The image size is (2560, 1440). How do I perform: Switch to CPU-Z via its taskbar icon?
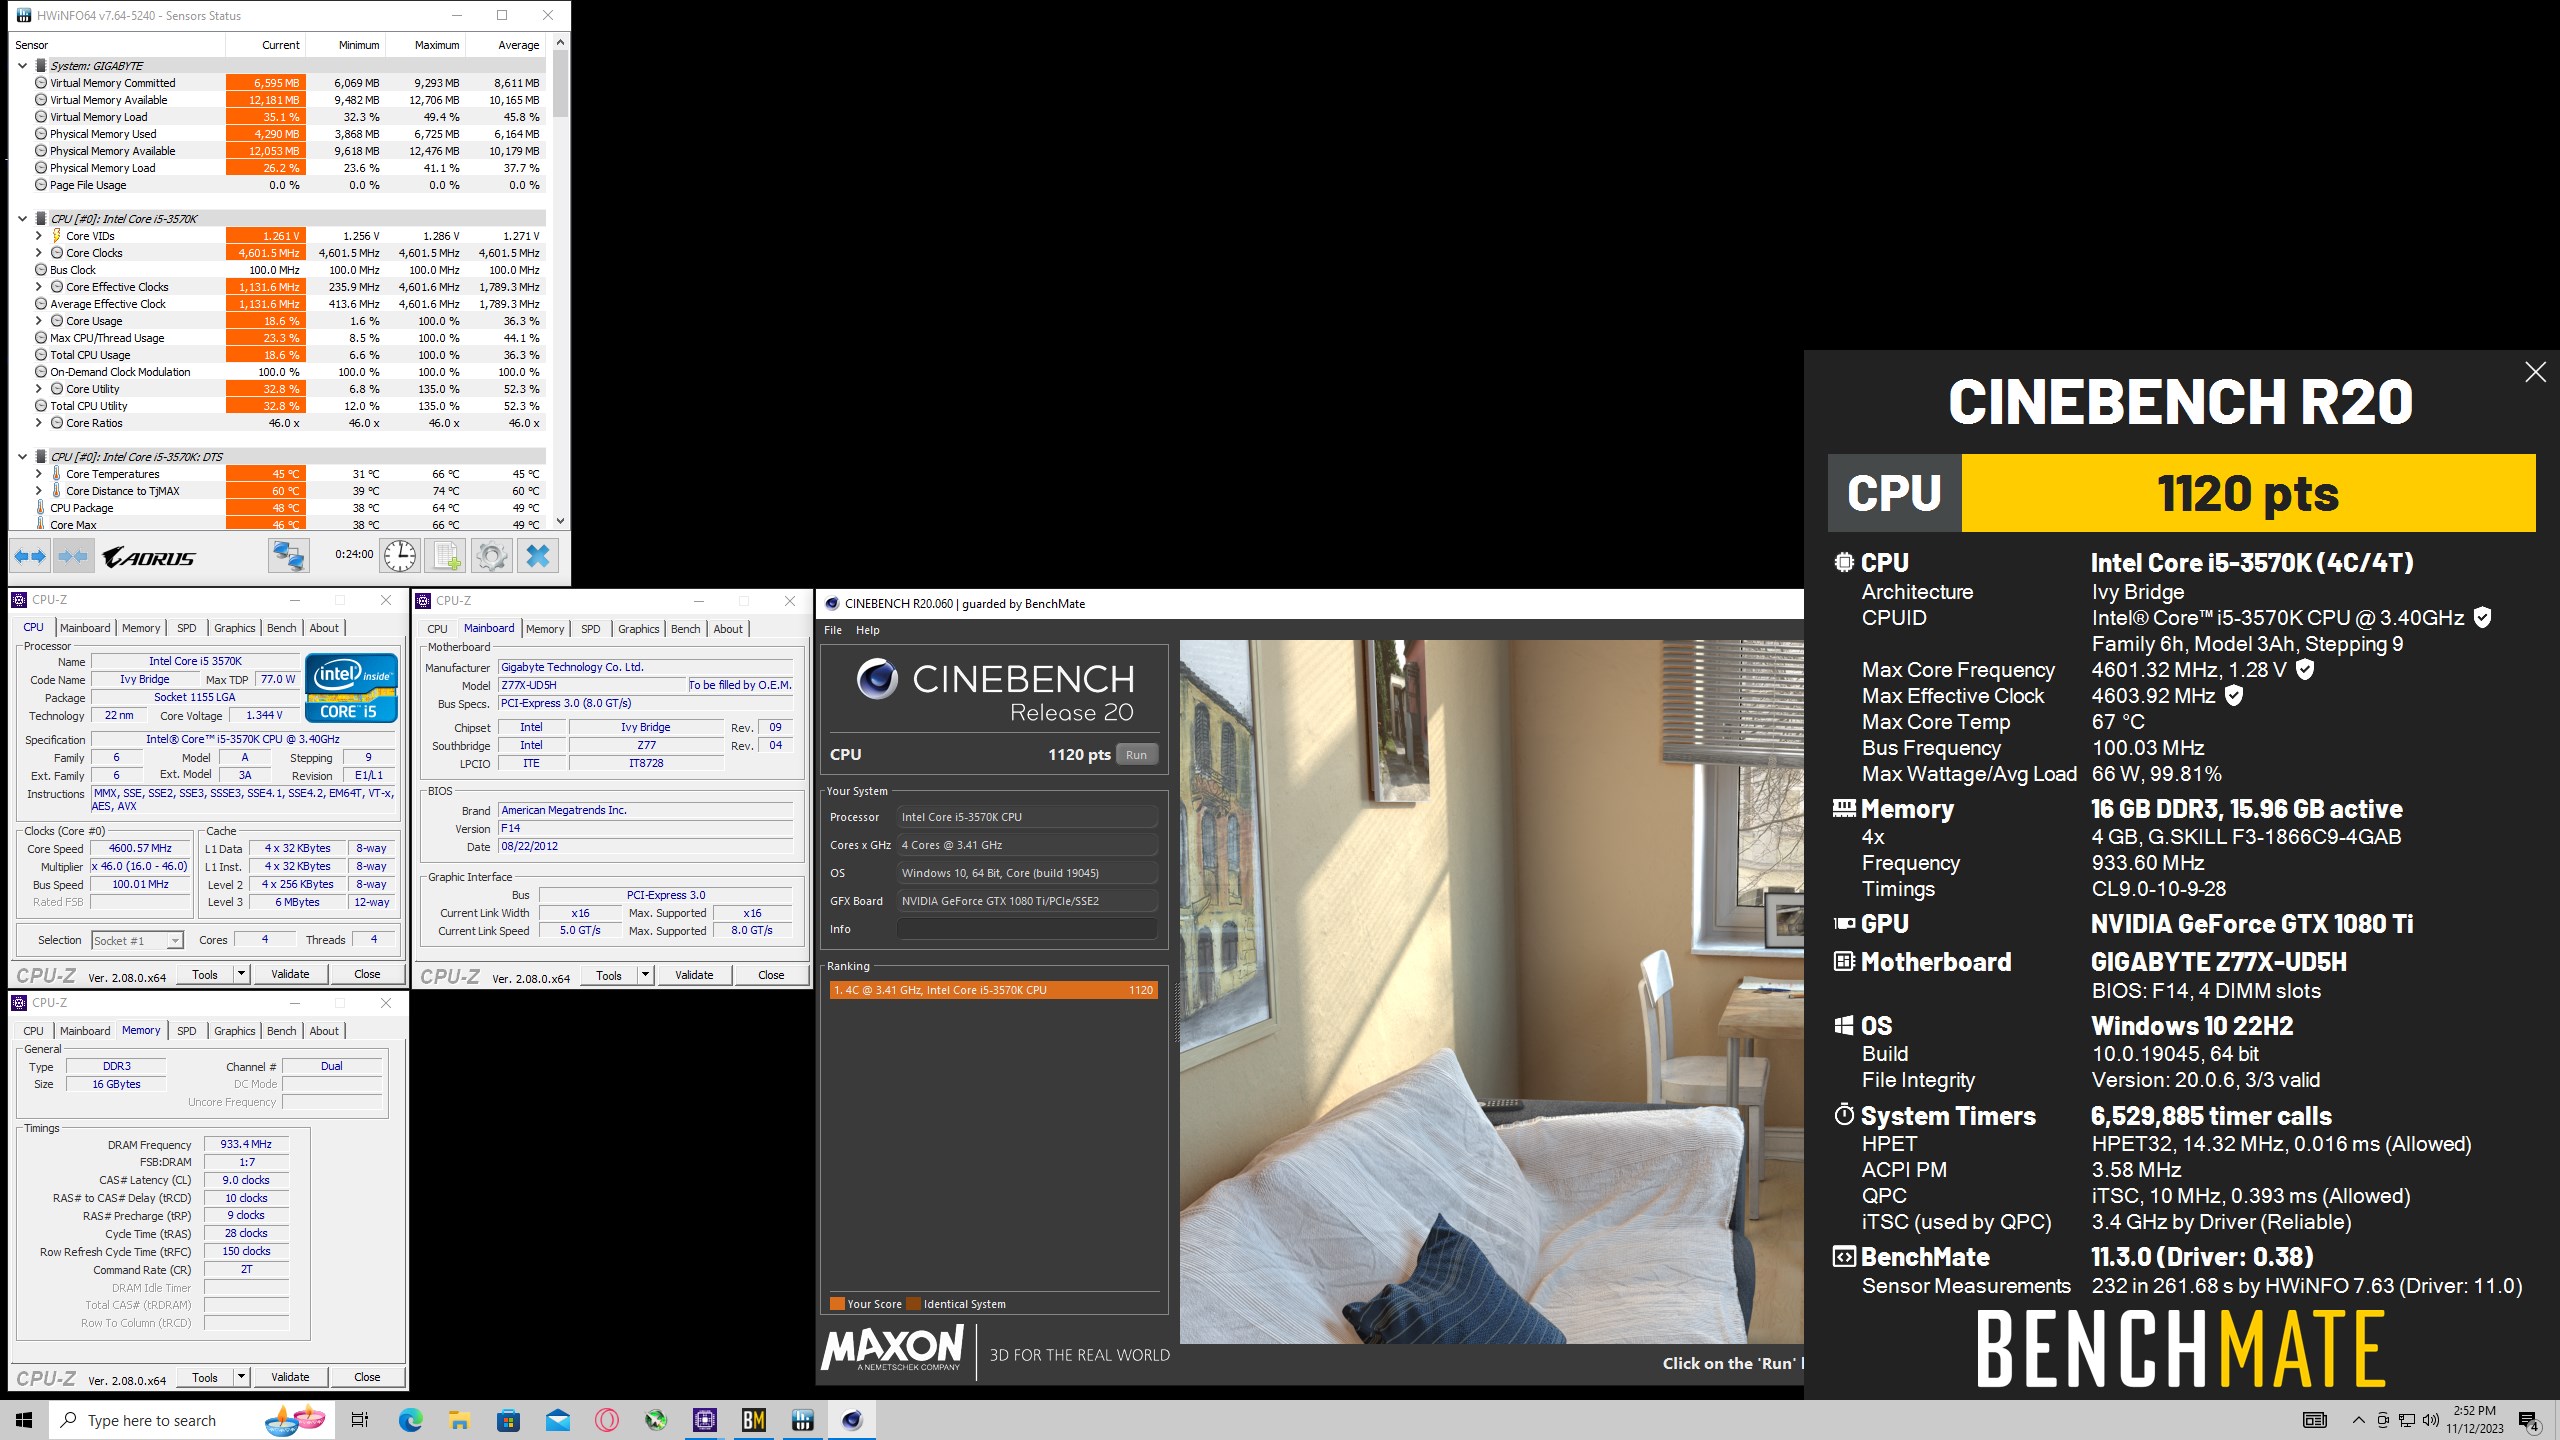[x=704, y=1420]
